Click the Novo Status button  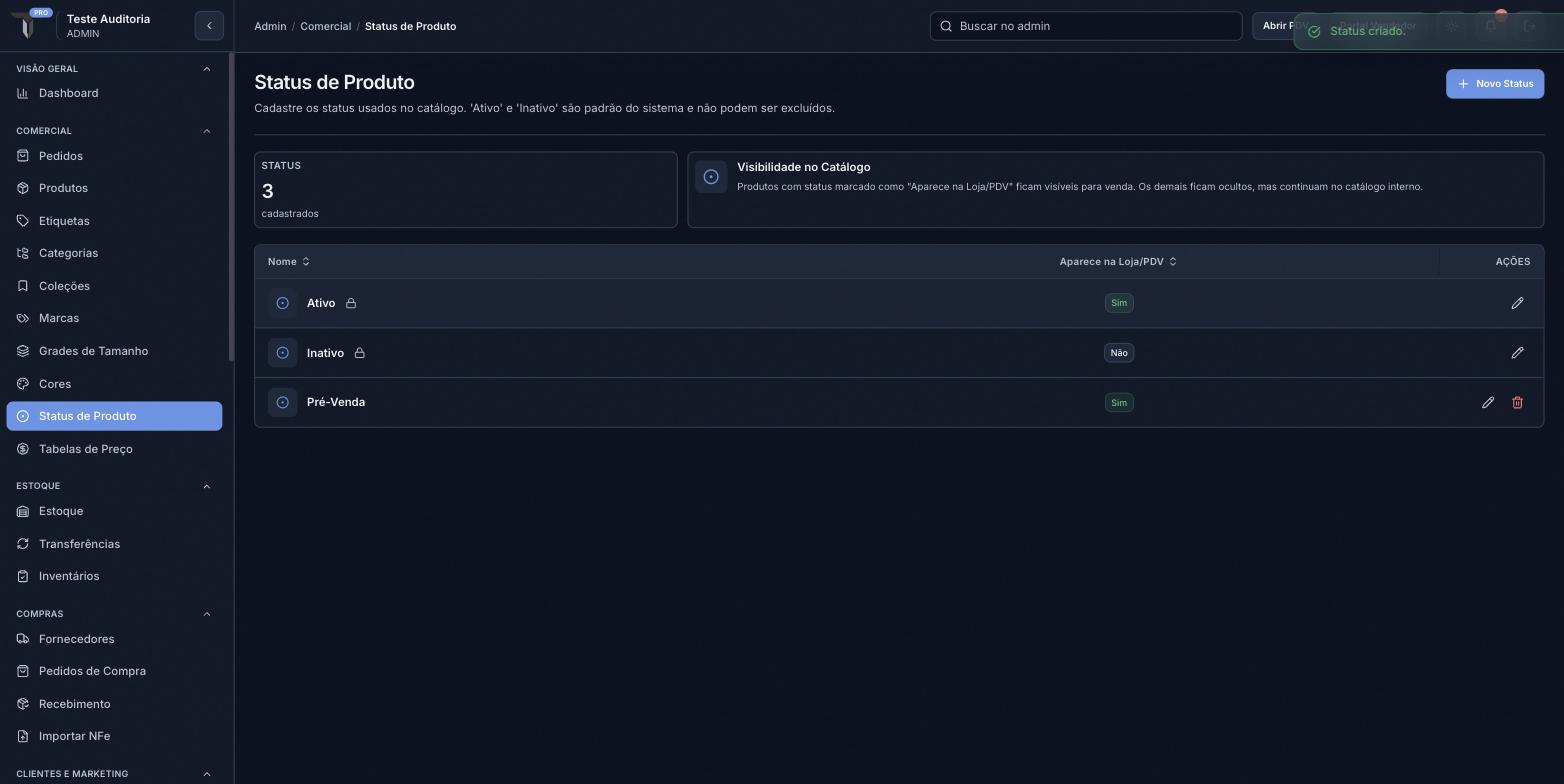[x=1495, y=84]
